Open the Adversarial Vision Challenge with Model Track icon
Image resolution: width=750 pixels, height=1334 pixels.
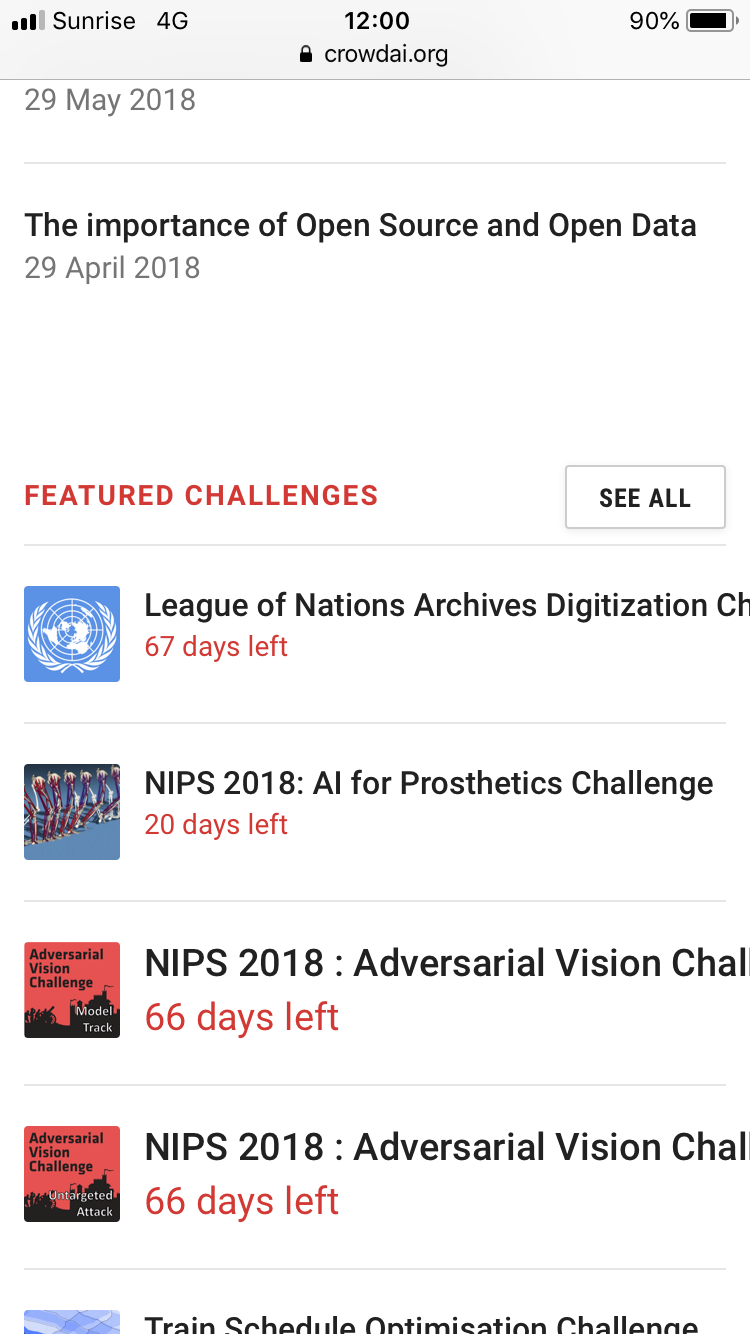click(x=447, y=963)
